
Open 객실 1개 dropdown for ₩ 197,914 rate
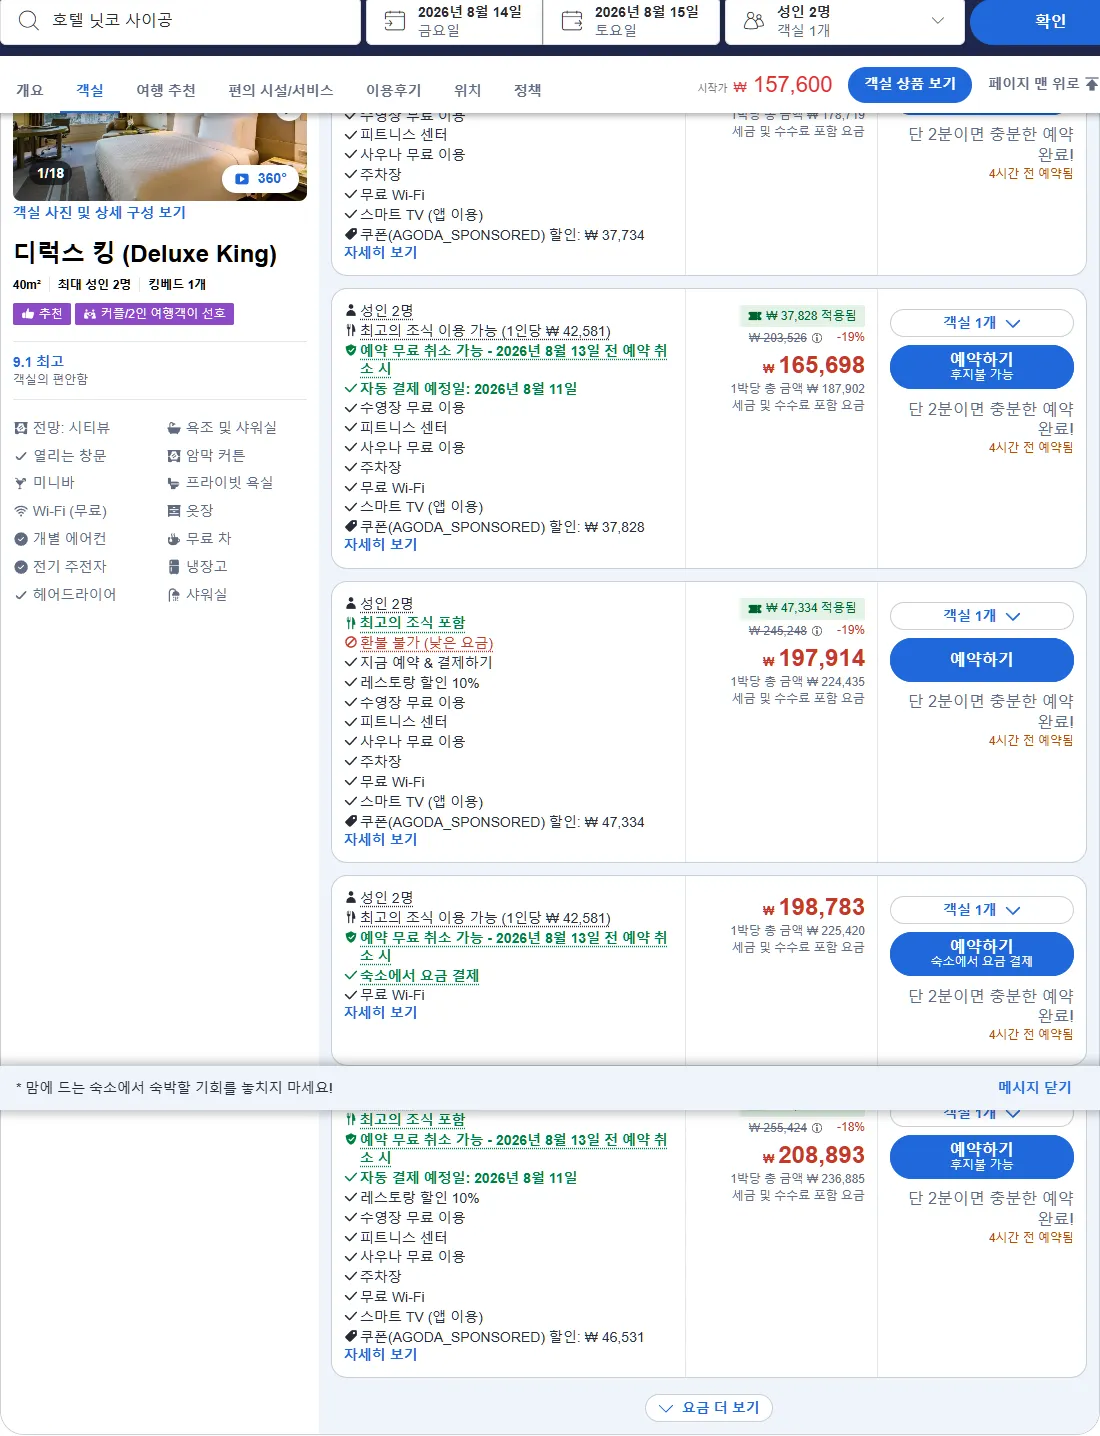(982, 616)
